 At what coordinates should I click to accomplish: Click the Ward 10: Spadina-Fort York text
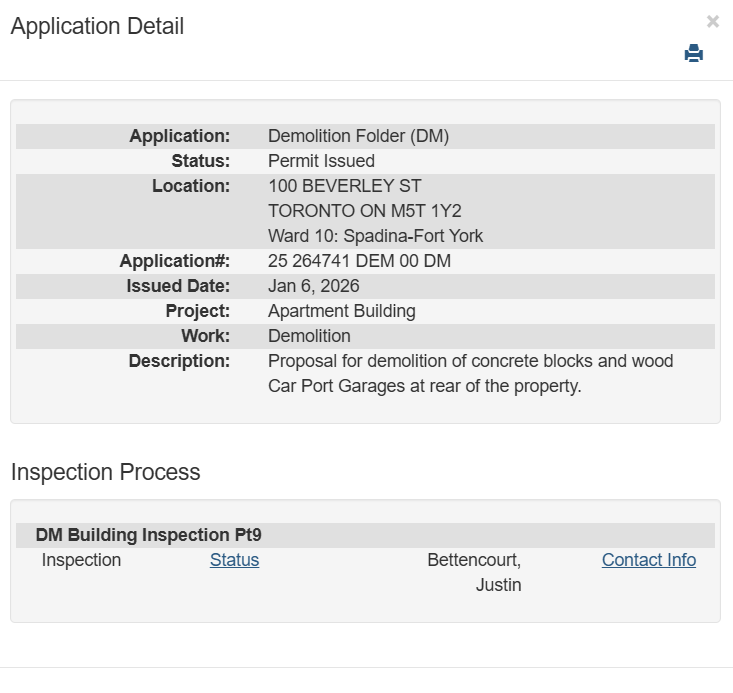tap(375, 236)
